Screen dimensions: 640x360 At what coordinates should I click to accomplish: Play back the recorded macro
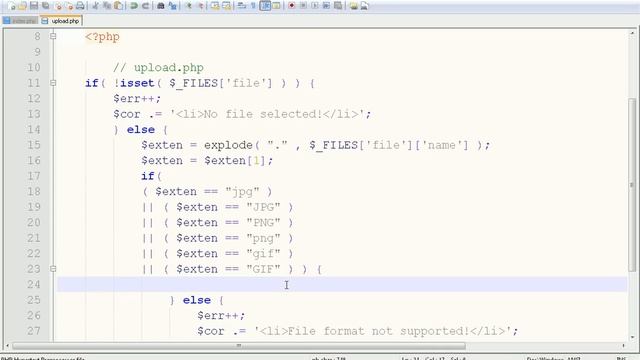click(x=315, y=6)
